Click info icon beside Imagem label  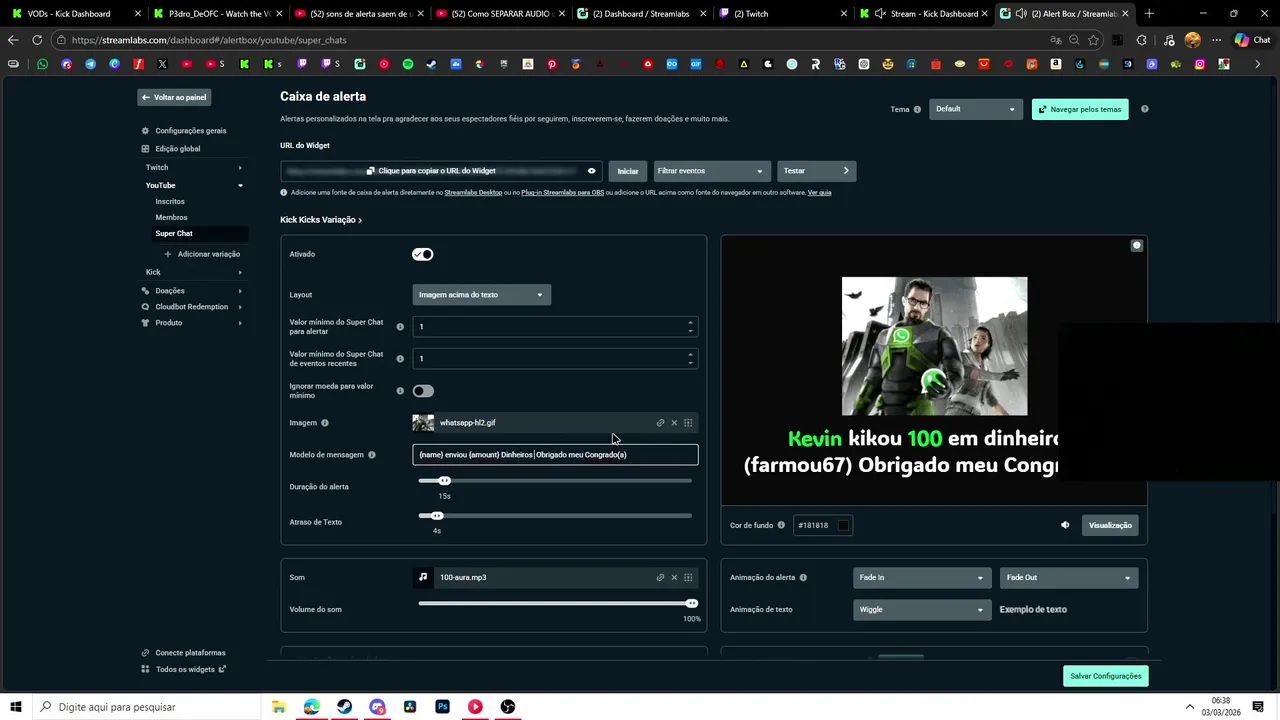click(x=325, y=423)
